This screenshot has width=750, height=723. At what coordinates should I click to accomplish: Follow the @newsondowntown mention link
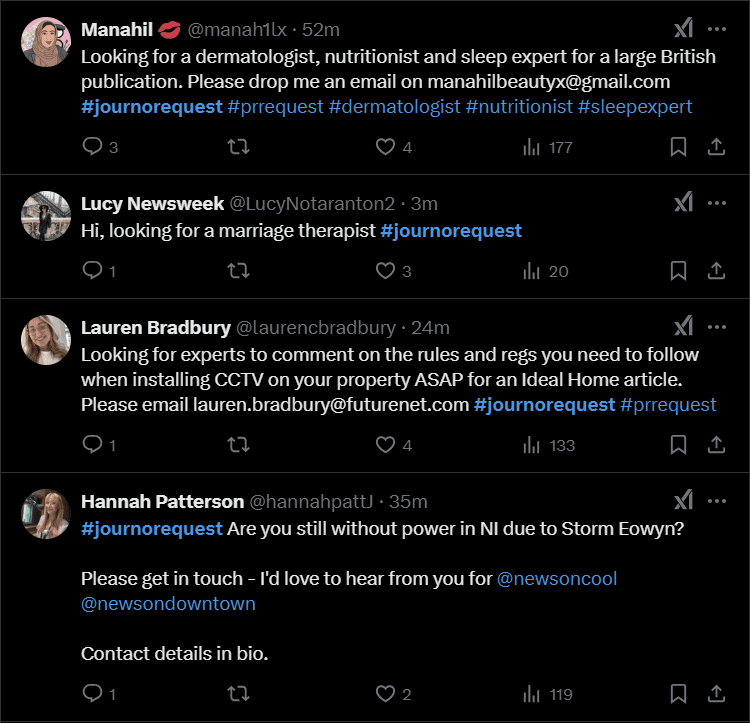click(168, 604)
